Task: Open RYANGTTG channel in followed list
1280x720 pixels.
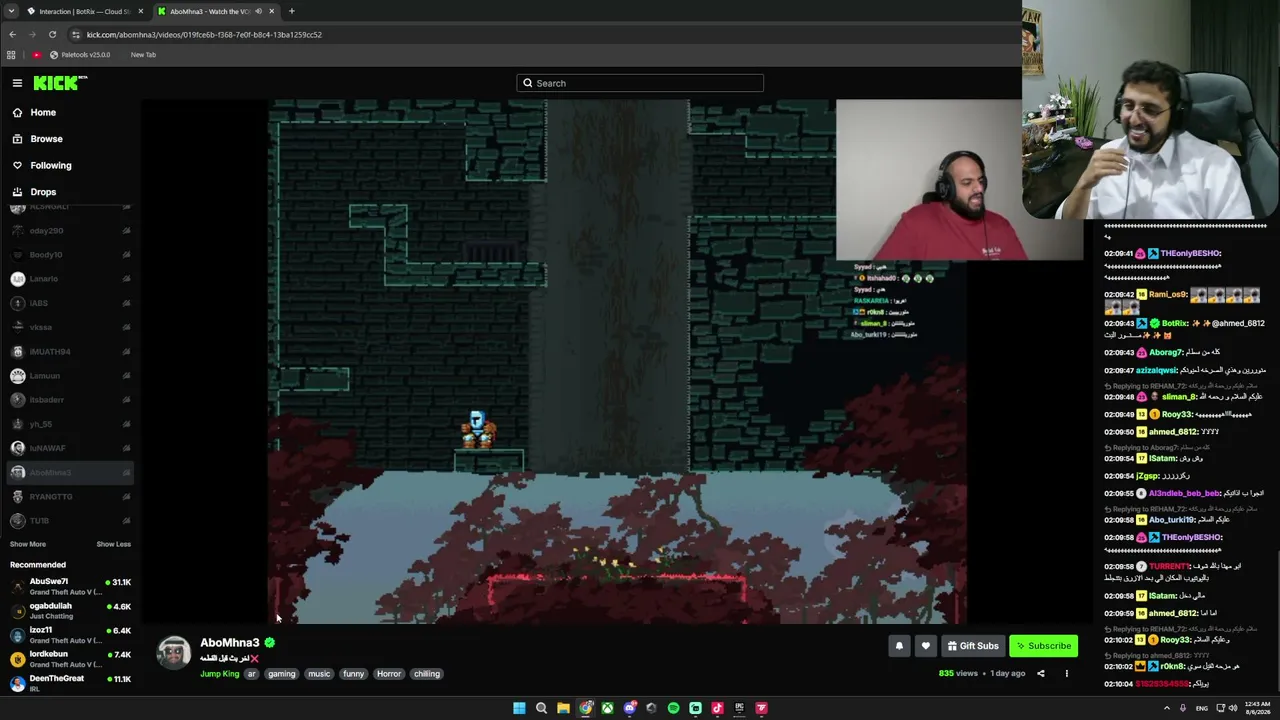Action: coord(70,496)
